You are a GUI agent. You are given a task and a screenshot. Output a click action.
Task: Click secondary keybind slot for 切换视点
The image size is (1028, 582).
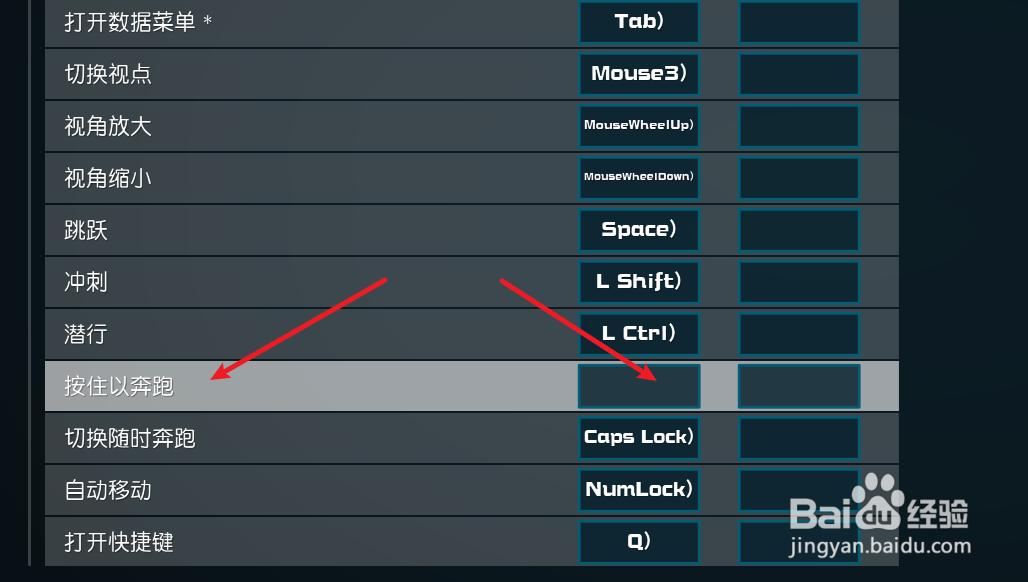click(x=799, y=73)
